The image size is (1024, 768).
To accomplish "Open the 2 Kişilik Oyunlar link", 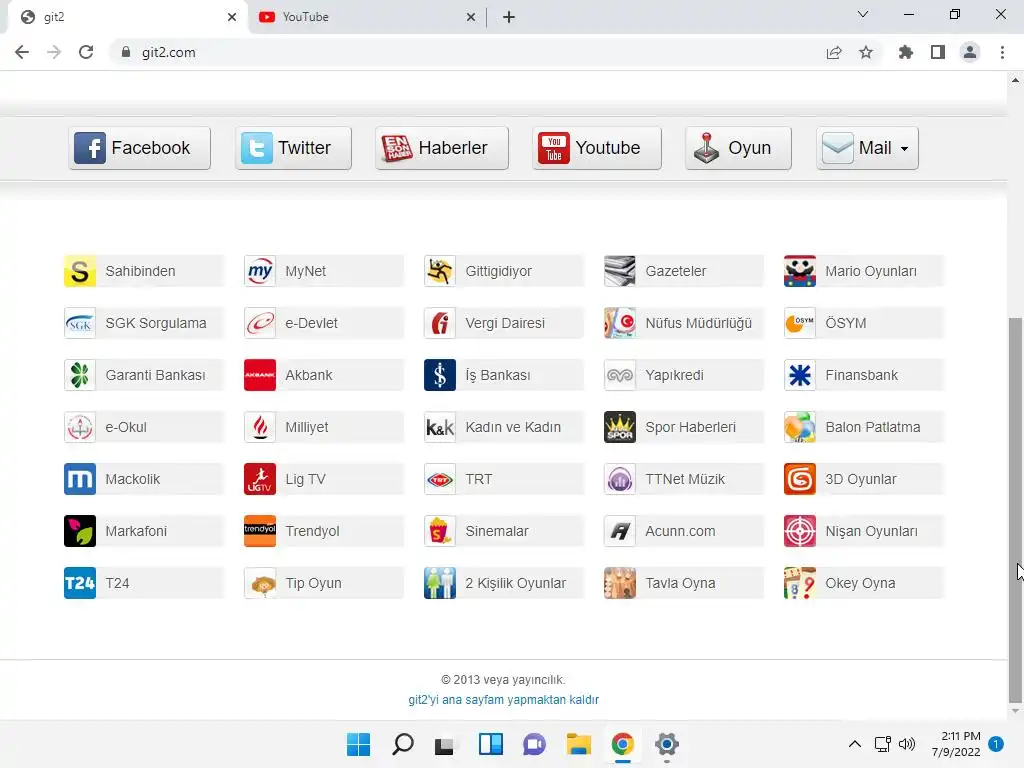I will (504, 583).
